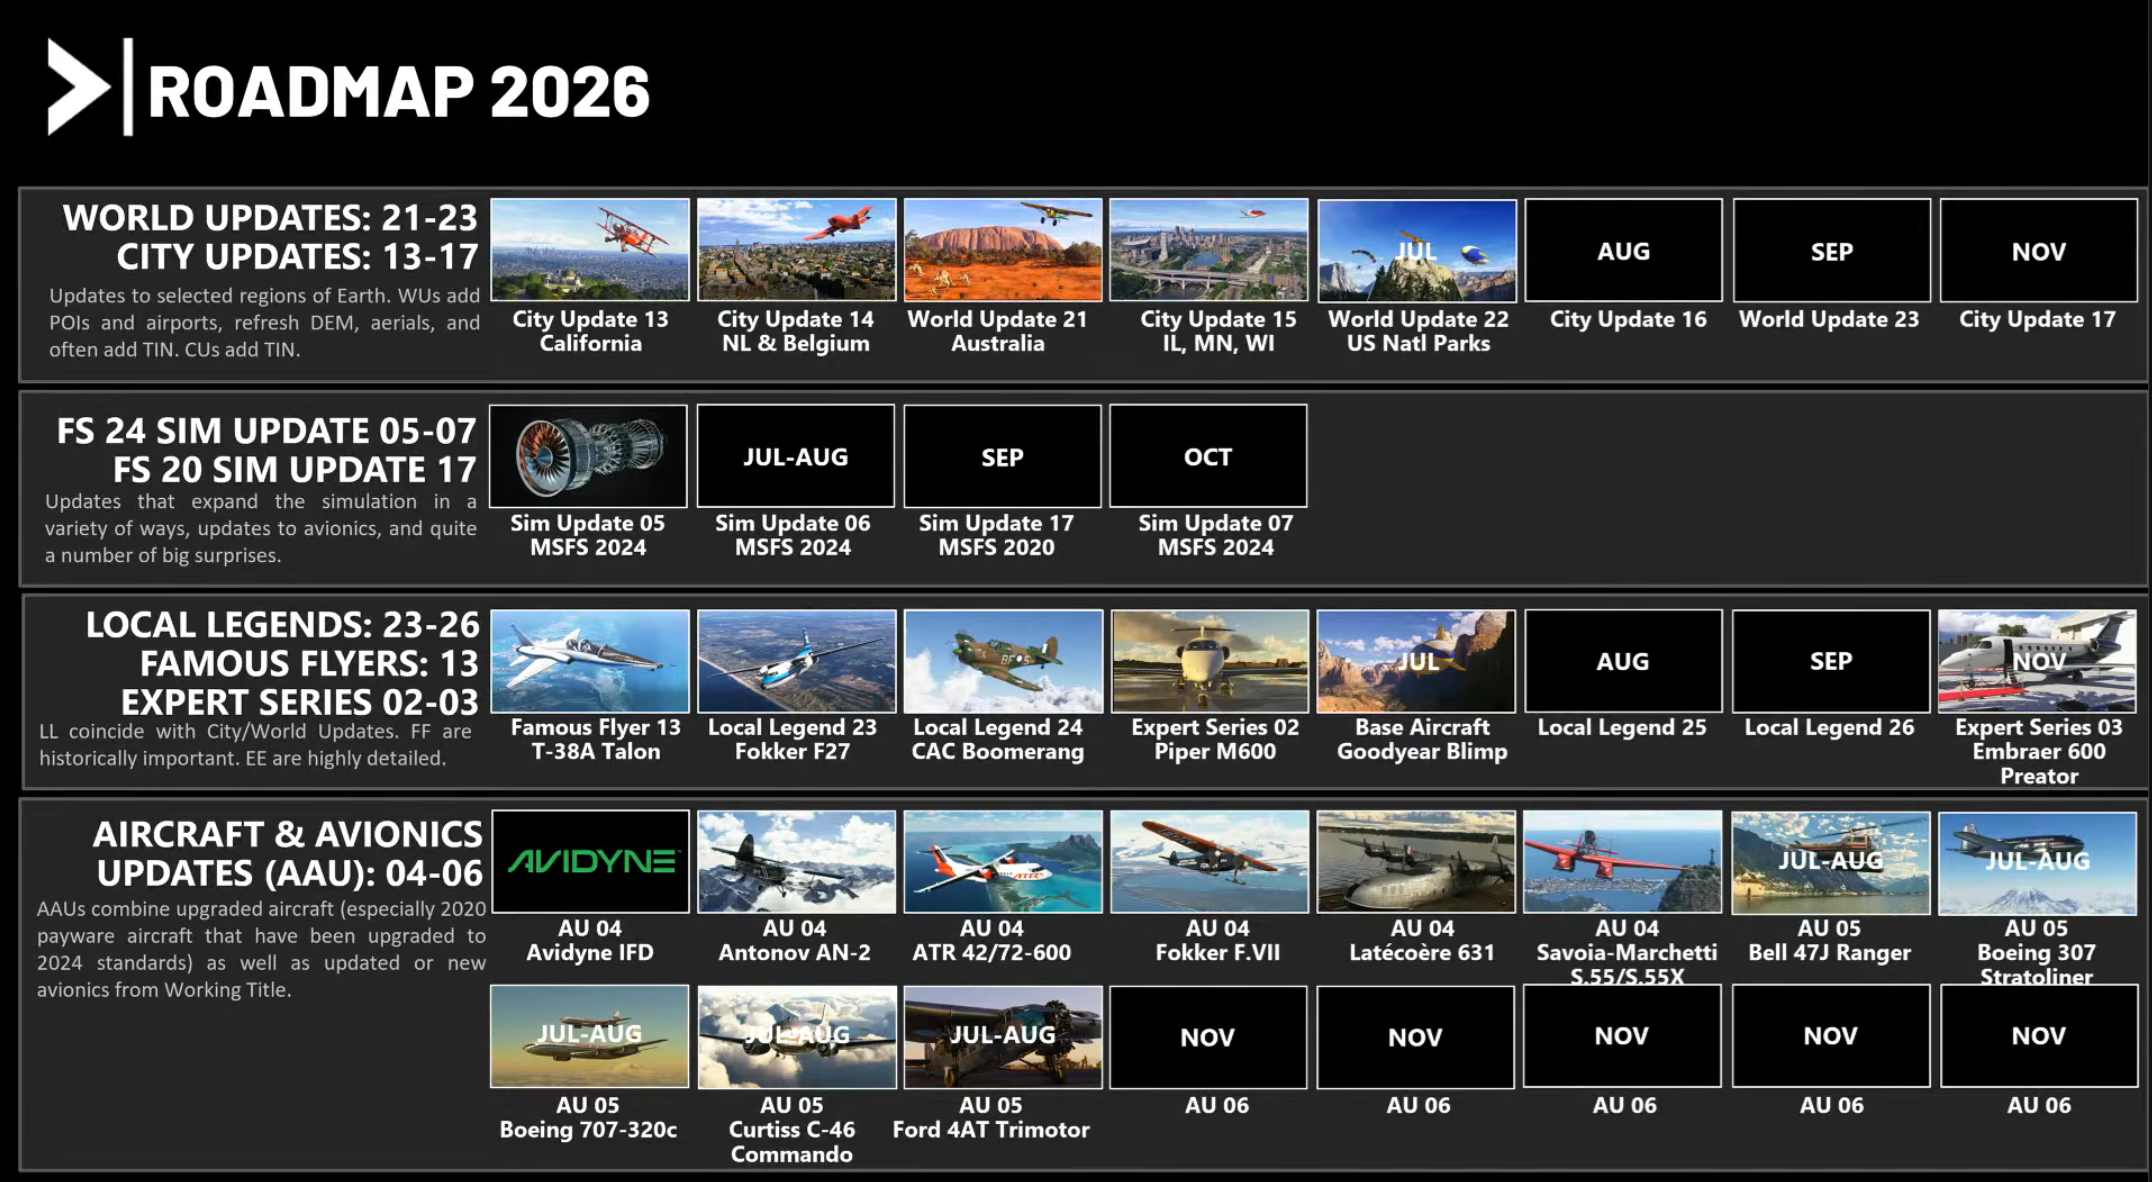Select the 'World Update 21 Australia' caption
The image size is (2152, 1182).
coord(997,331)
